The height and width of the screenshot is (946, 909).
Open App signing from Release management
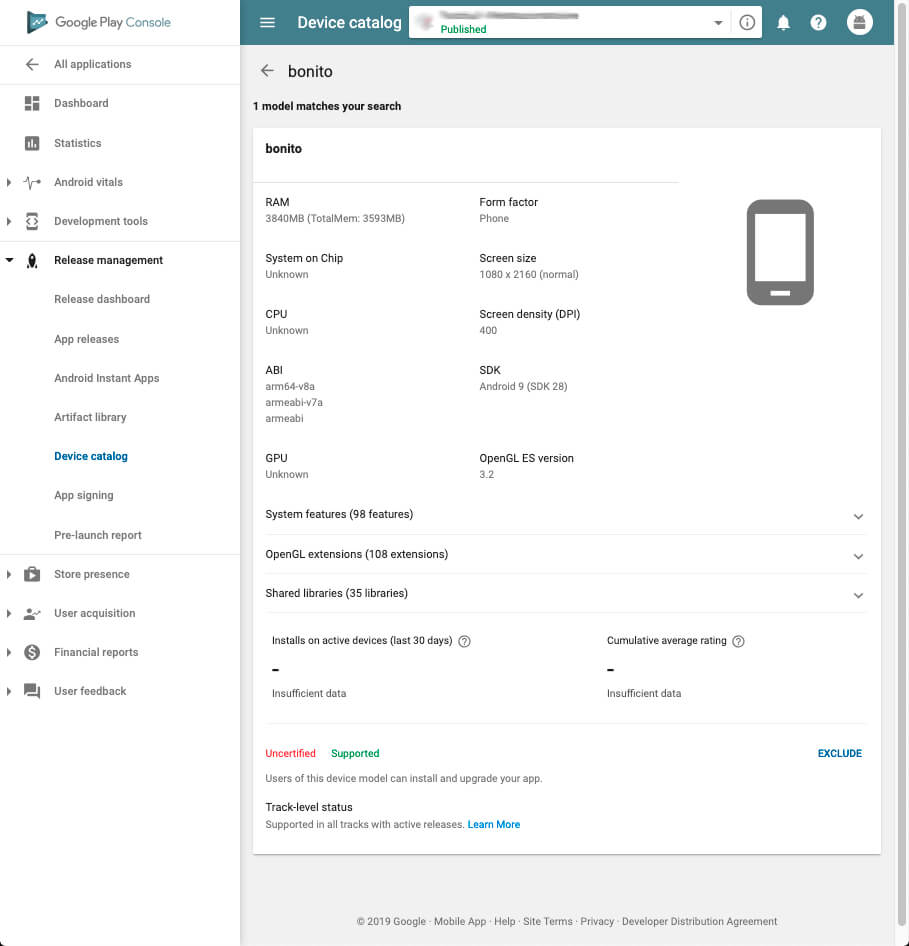point(83,495)
